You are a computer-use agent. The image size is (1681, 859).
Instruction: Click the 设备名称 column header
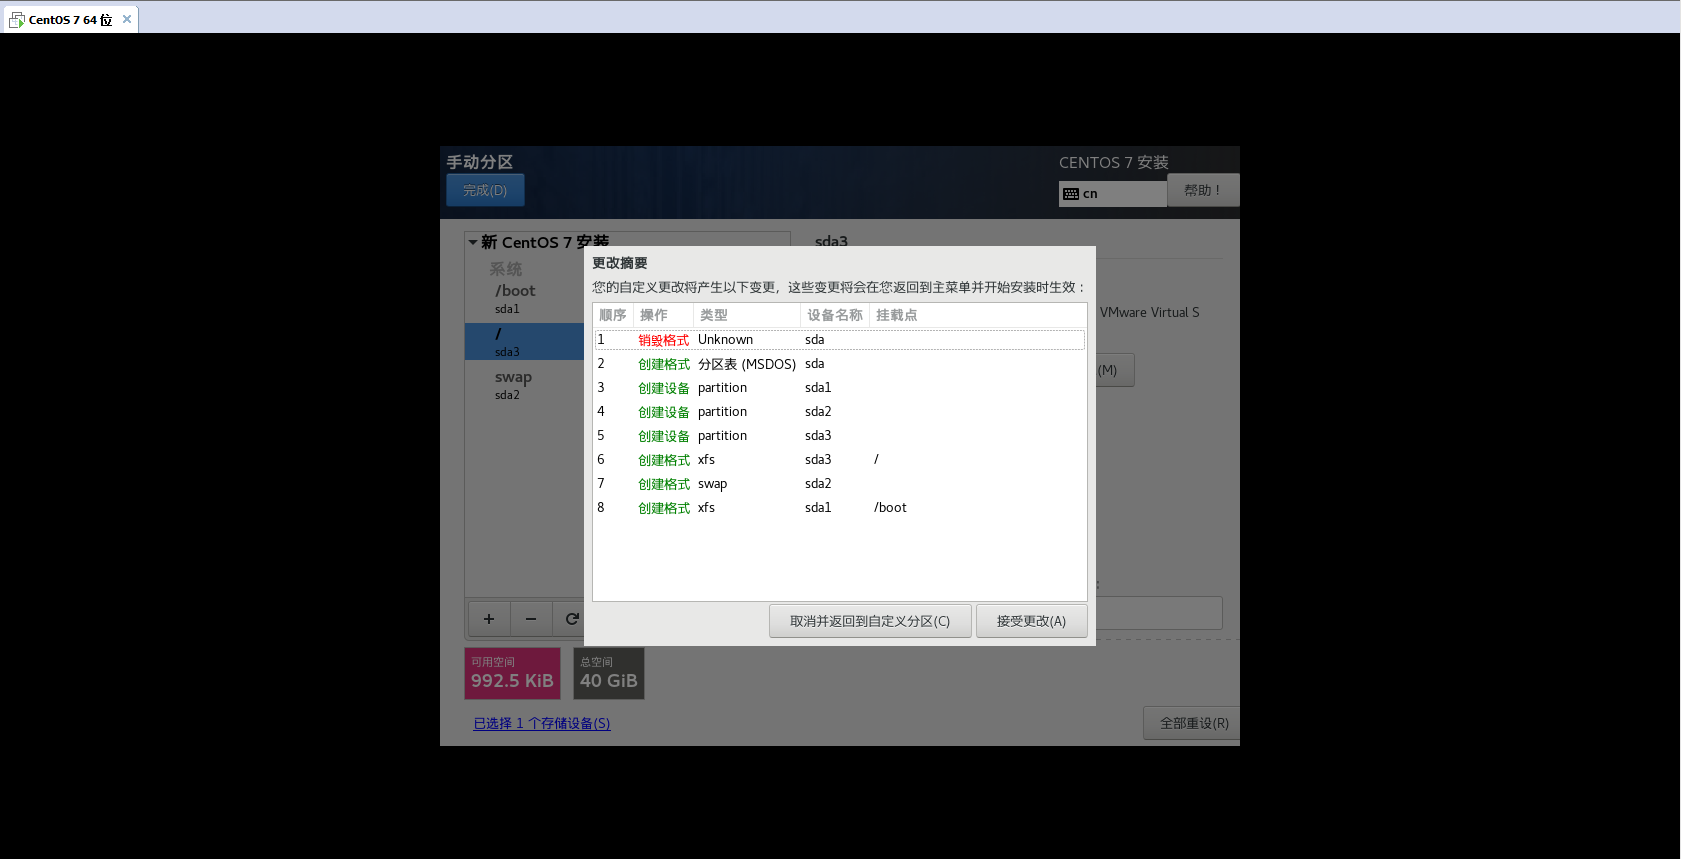835,315
